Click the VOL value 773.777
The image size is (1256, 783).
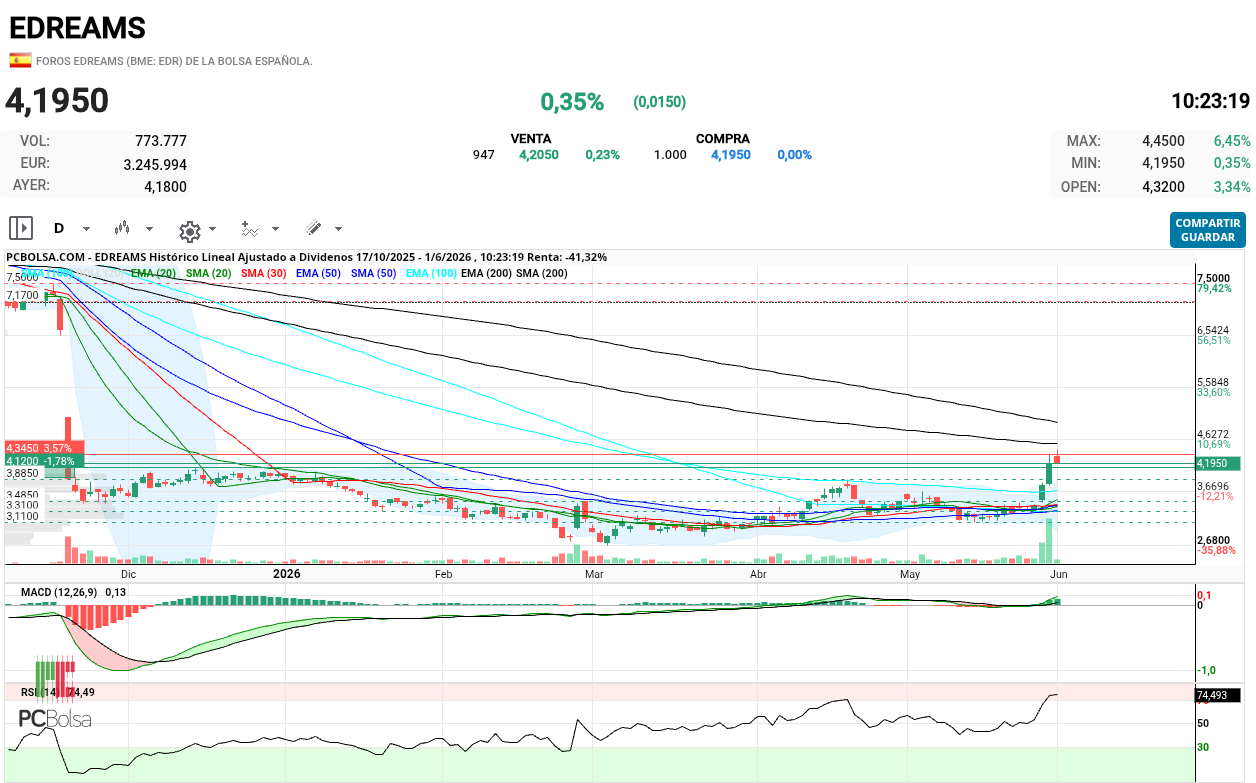click(x=161, y=141)
